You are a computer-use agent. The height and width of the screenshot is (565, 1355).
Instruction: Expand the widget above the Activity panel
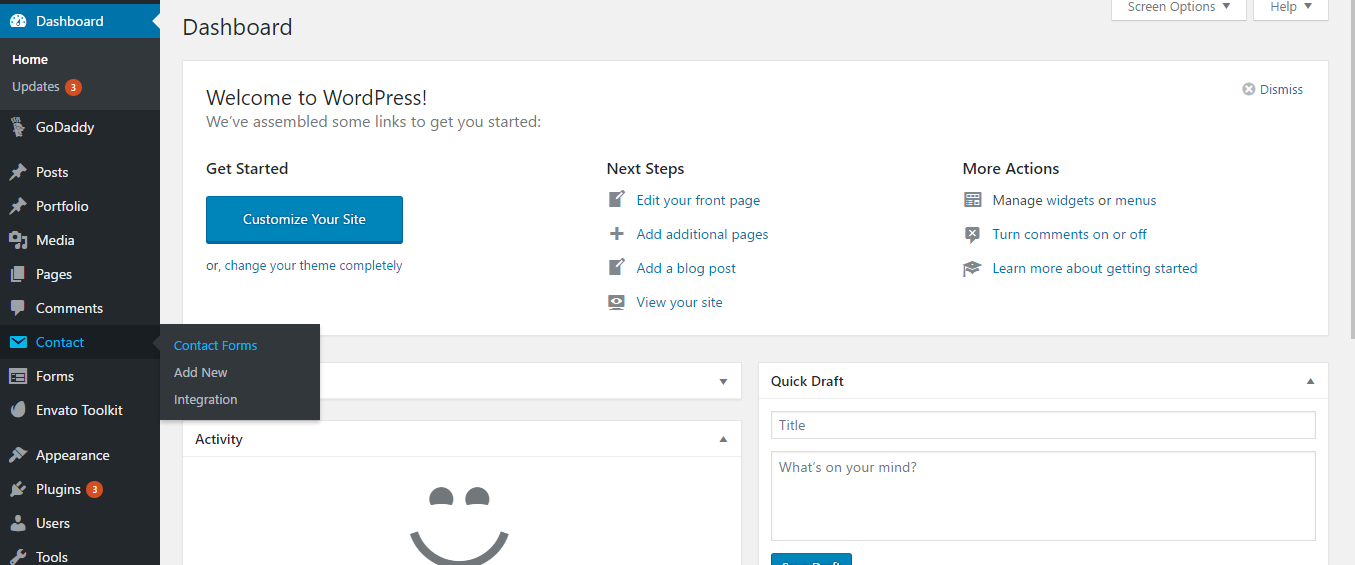pyautogui.click(x=723, y=381)
